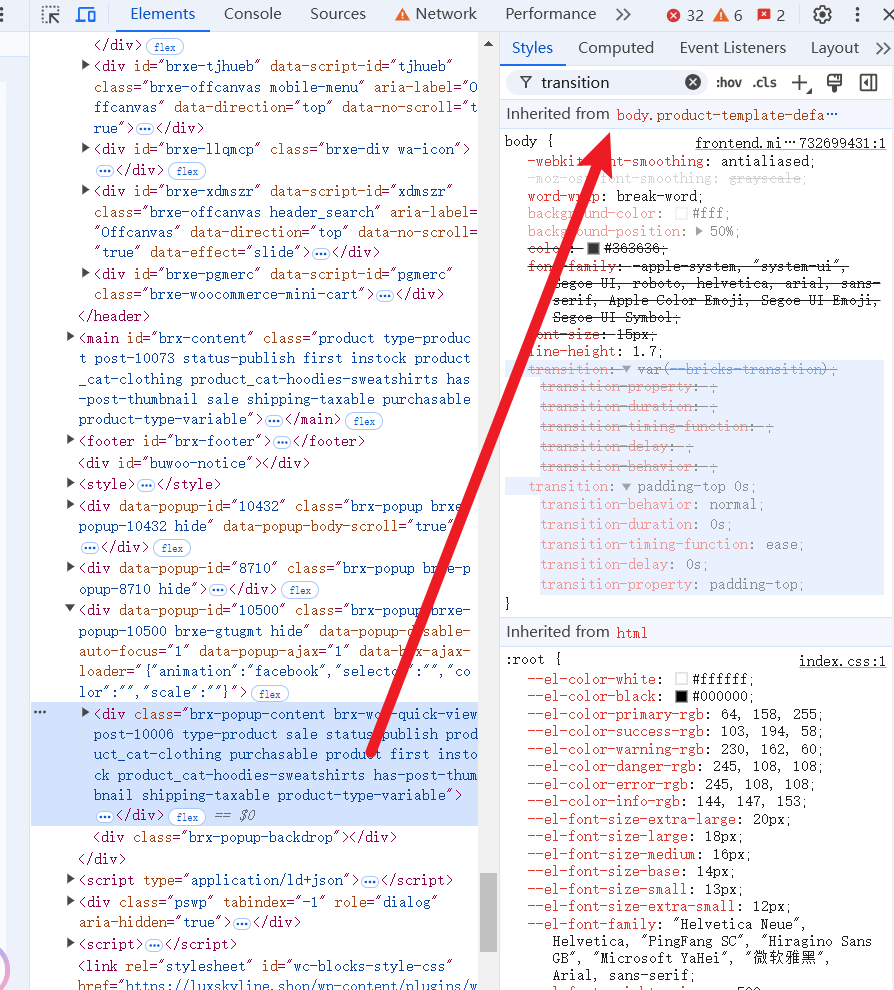Image resolution: width=894 pixels, height=990 pixels.
Task: Add a new style rule
Action: click(801, 83)
